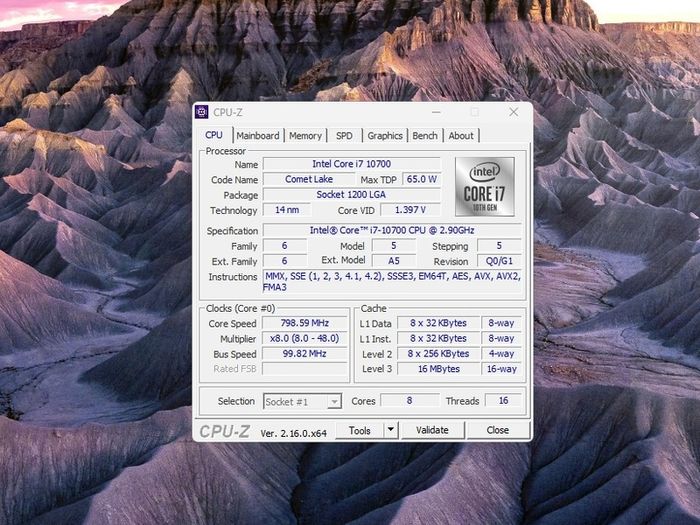Screen dimensions: 700x525
Task: Open the Socket #1 selection dropdown
Action: click(302, 401)
